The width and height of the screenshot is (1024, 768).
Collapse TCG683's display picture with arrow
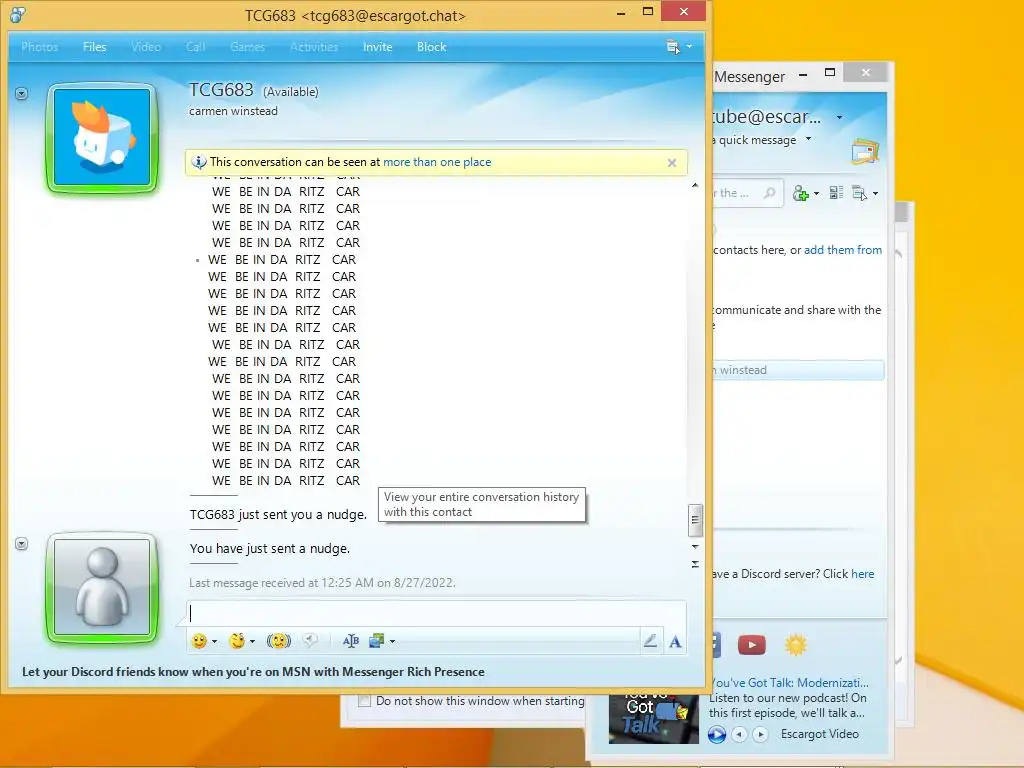(x=22, y=94)
